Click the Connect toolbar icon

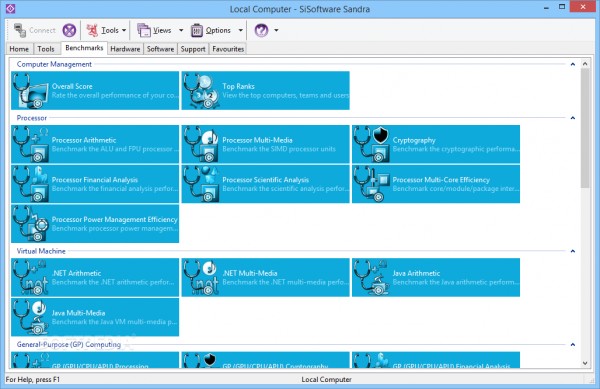coord(20,30)
